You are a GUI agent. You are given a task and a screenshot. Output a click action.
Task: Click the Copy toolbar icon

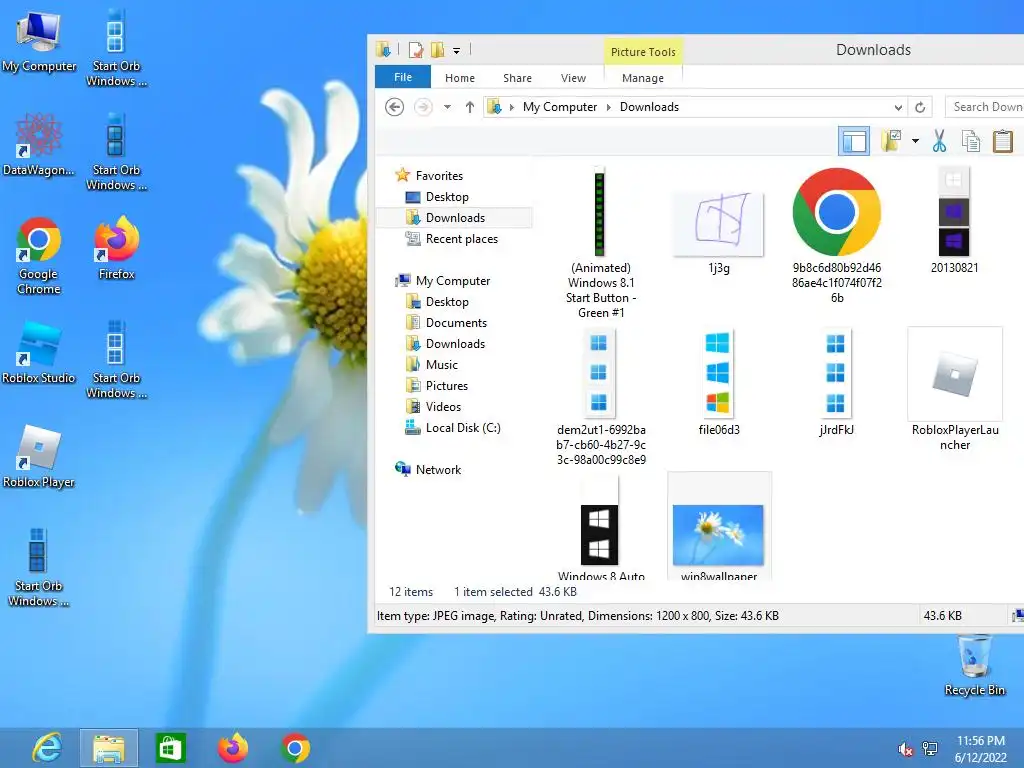click(x=970, y=140)
